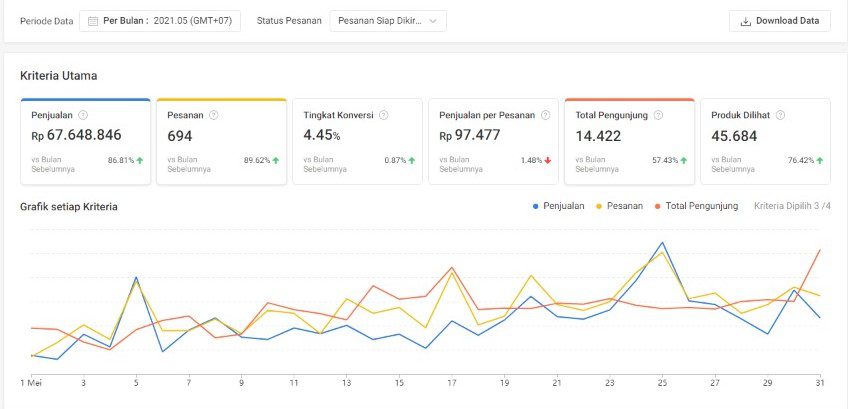Click the green up arrow beside 89.62%
This screenshot has height=409, width=848.
coord(276,160)
